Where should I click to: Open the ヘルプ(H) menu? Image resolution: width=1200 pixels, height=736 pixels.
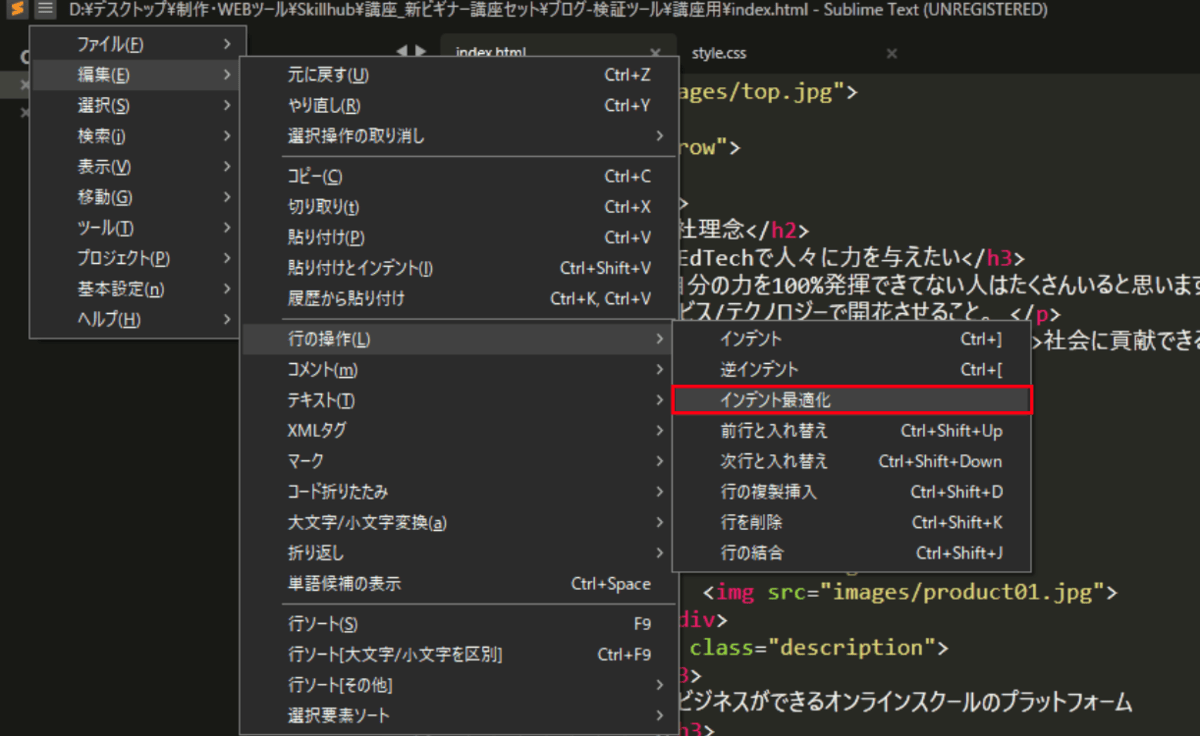point(135,320)
